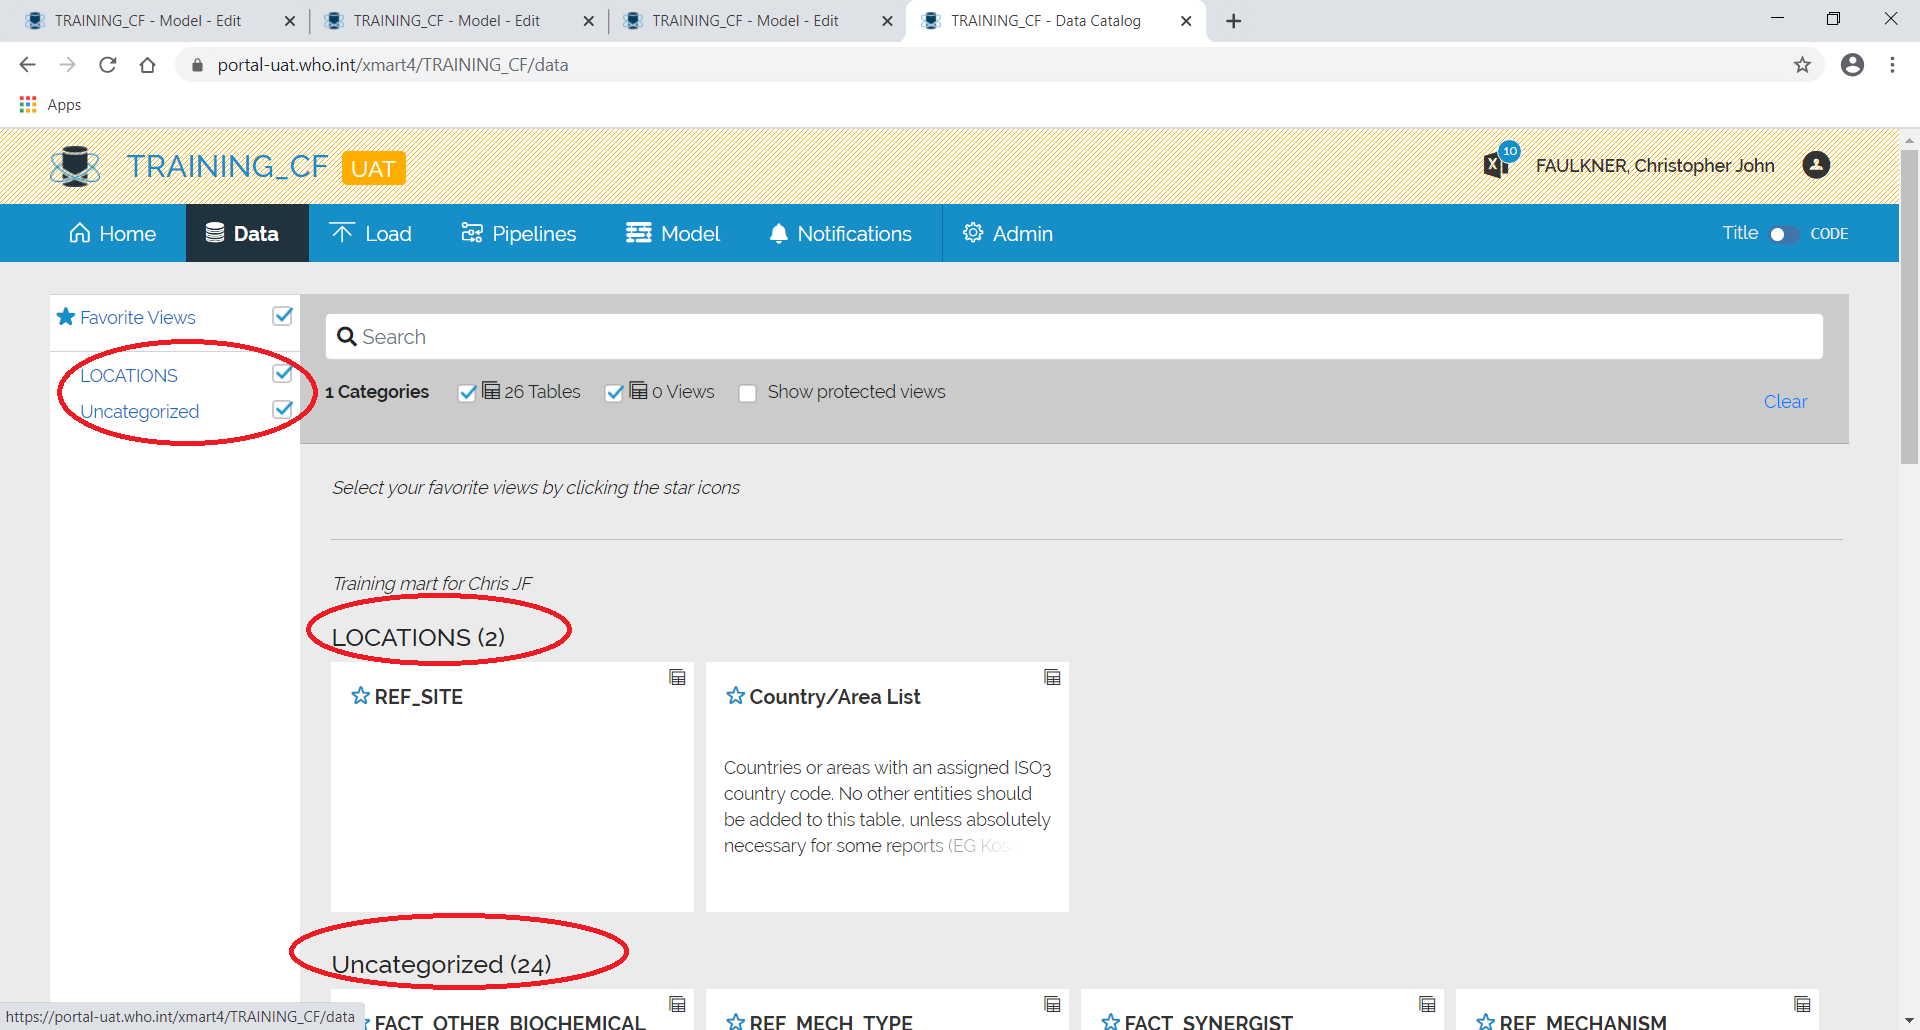The image size is (1920, 1030).
Task: Open Chrome profile account icon
Action: pyautogui.click(x=1852, y=65)
